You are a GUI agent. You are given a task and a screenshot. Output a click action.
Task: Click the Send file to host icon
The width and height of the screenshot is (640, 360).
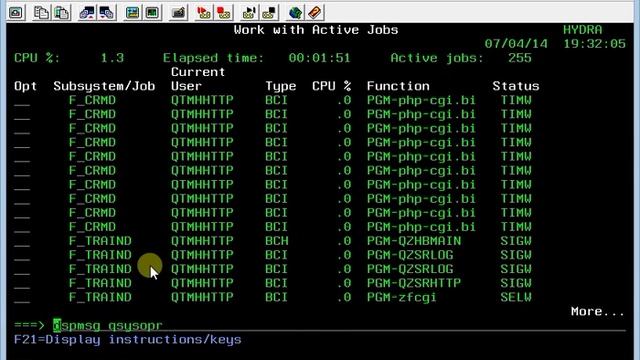click(87, 13)
